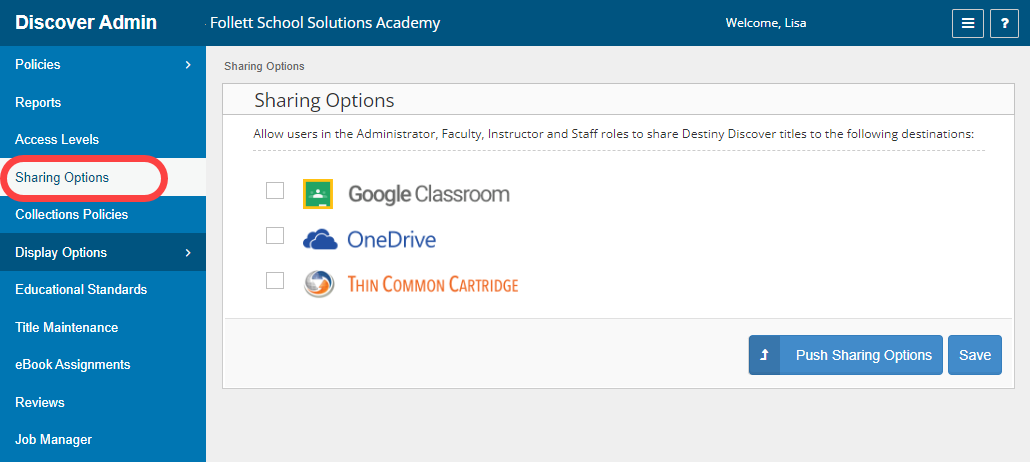This screenshot has height=462, width=1030.
Task: Go to Title Maintenance
Action: point(102,327)
